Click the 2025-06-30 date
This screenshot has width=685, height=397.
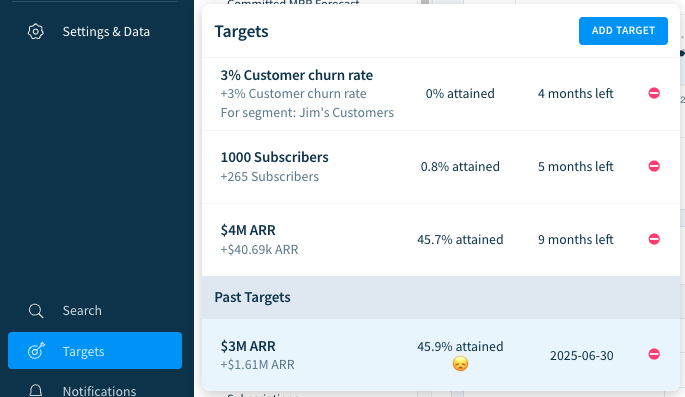click(x=581, y=356)
